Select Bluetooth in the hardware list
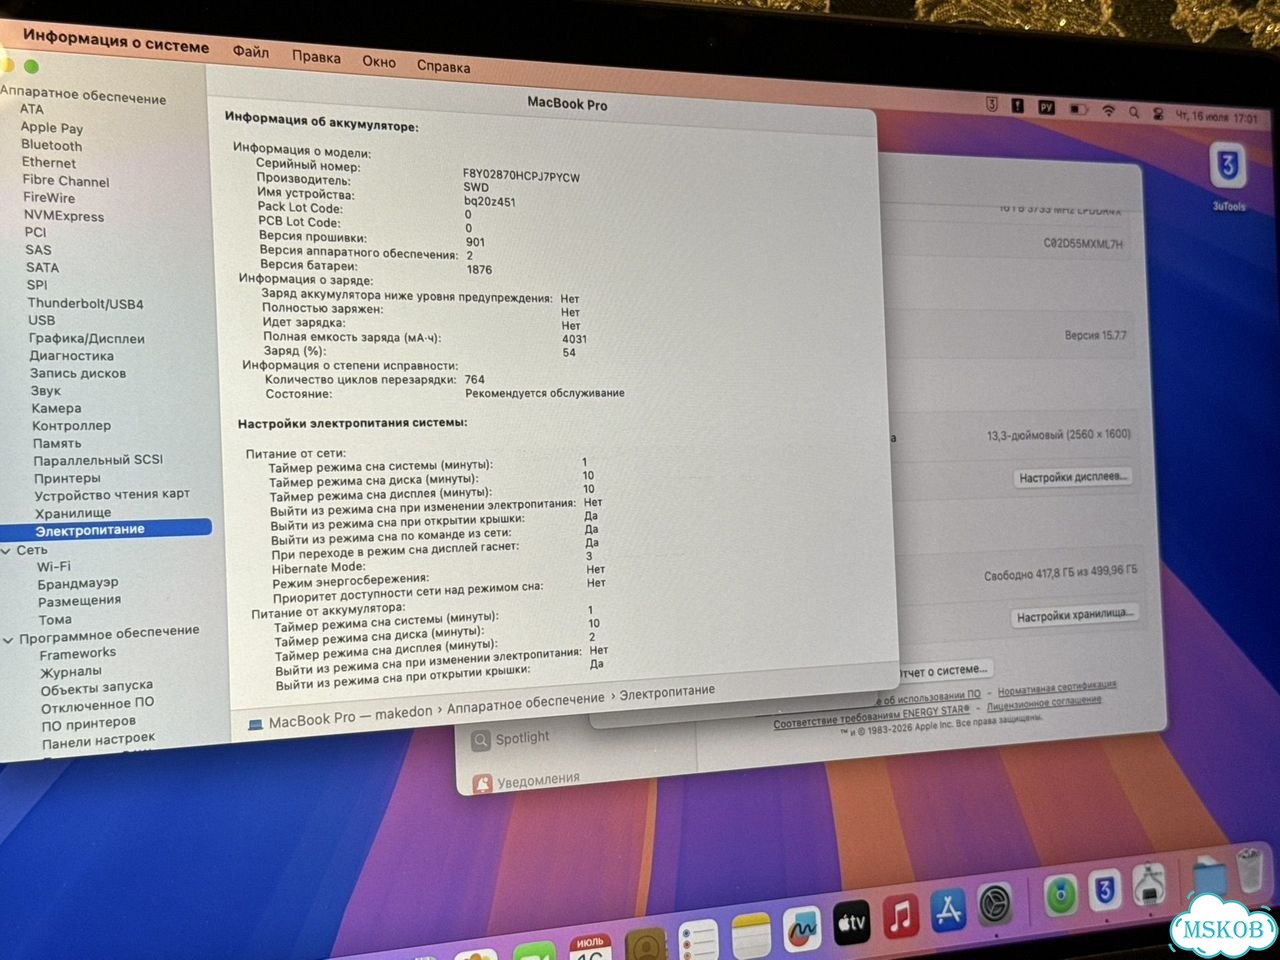This screenshot has width=1280, height=960. coord(52,145)
